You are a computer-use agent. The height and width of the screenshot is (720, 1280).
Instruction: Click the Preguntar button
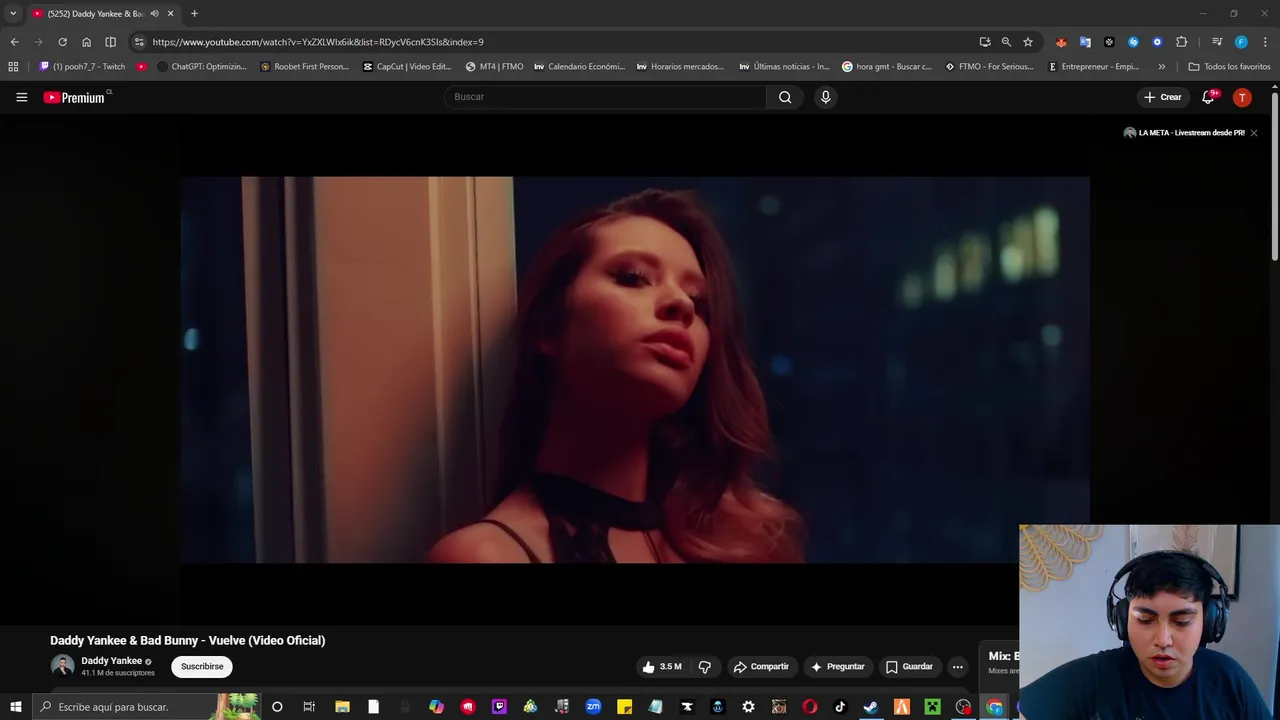coord(838,667)
